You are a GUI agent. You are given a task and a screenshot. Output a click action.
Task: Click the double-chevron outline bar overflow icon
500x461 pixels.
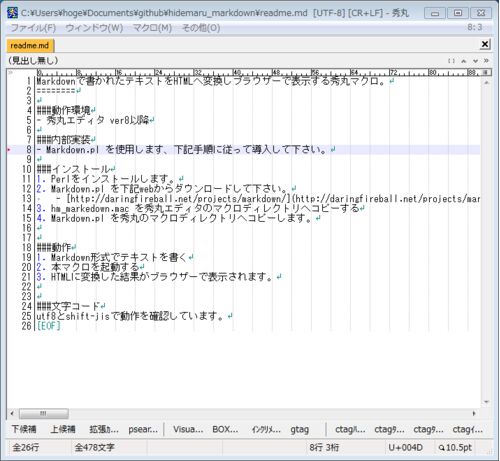[x=486, y=61]
